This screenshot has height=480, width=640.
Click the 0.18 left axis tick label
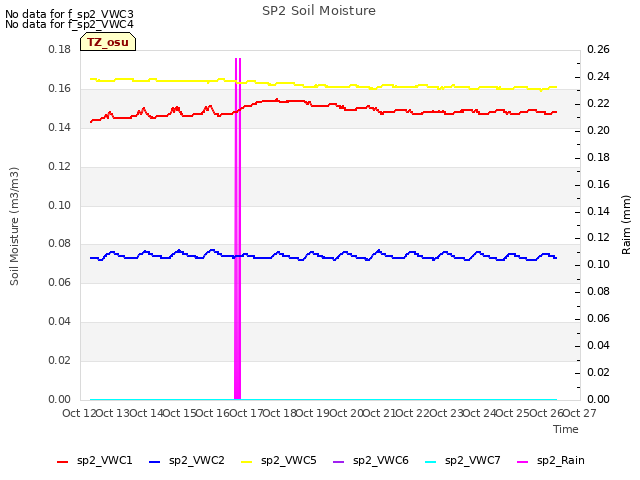click(60, 49)
